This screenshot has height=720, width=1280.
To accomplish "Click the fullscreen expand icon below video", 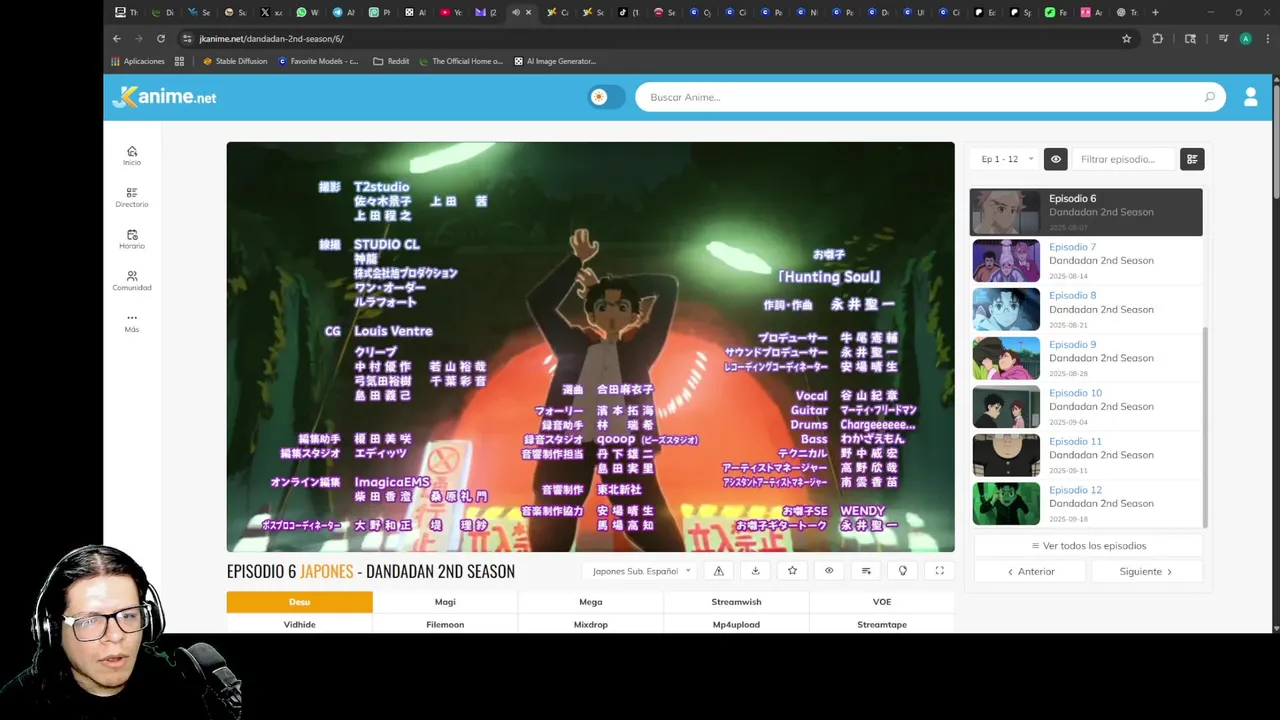I will point(940,571).
